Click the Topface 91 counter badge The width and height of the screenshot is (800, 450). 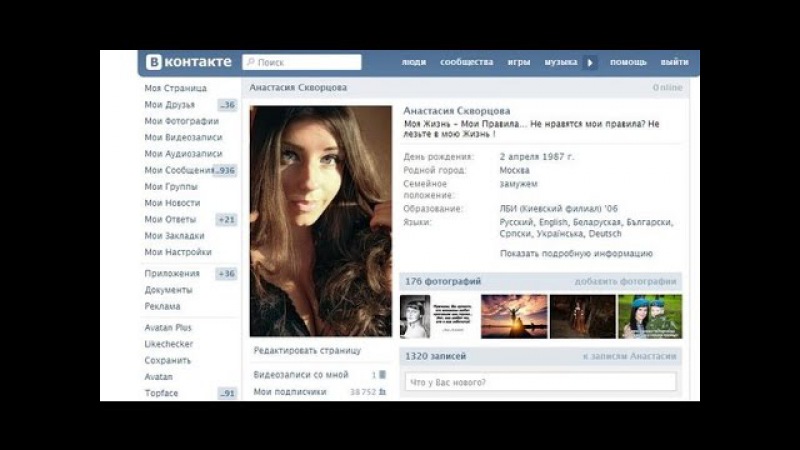pos(227,394)
